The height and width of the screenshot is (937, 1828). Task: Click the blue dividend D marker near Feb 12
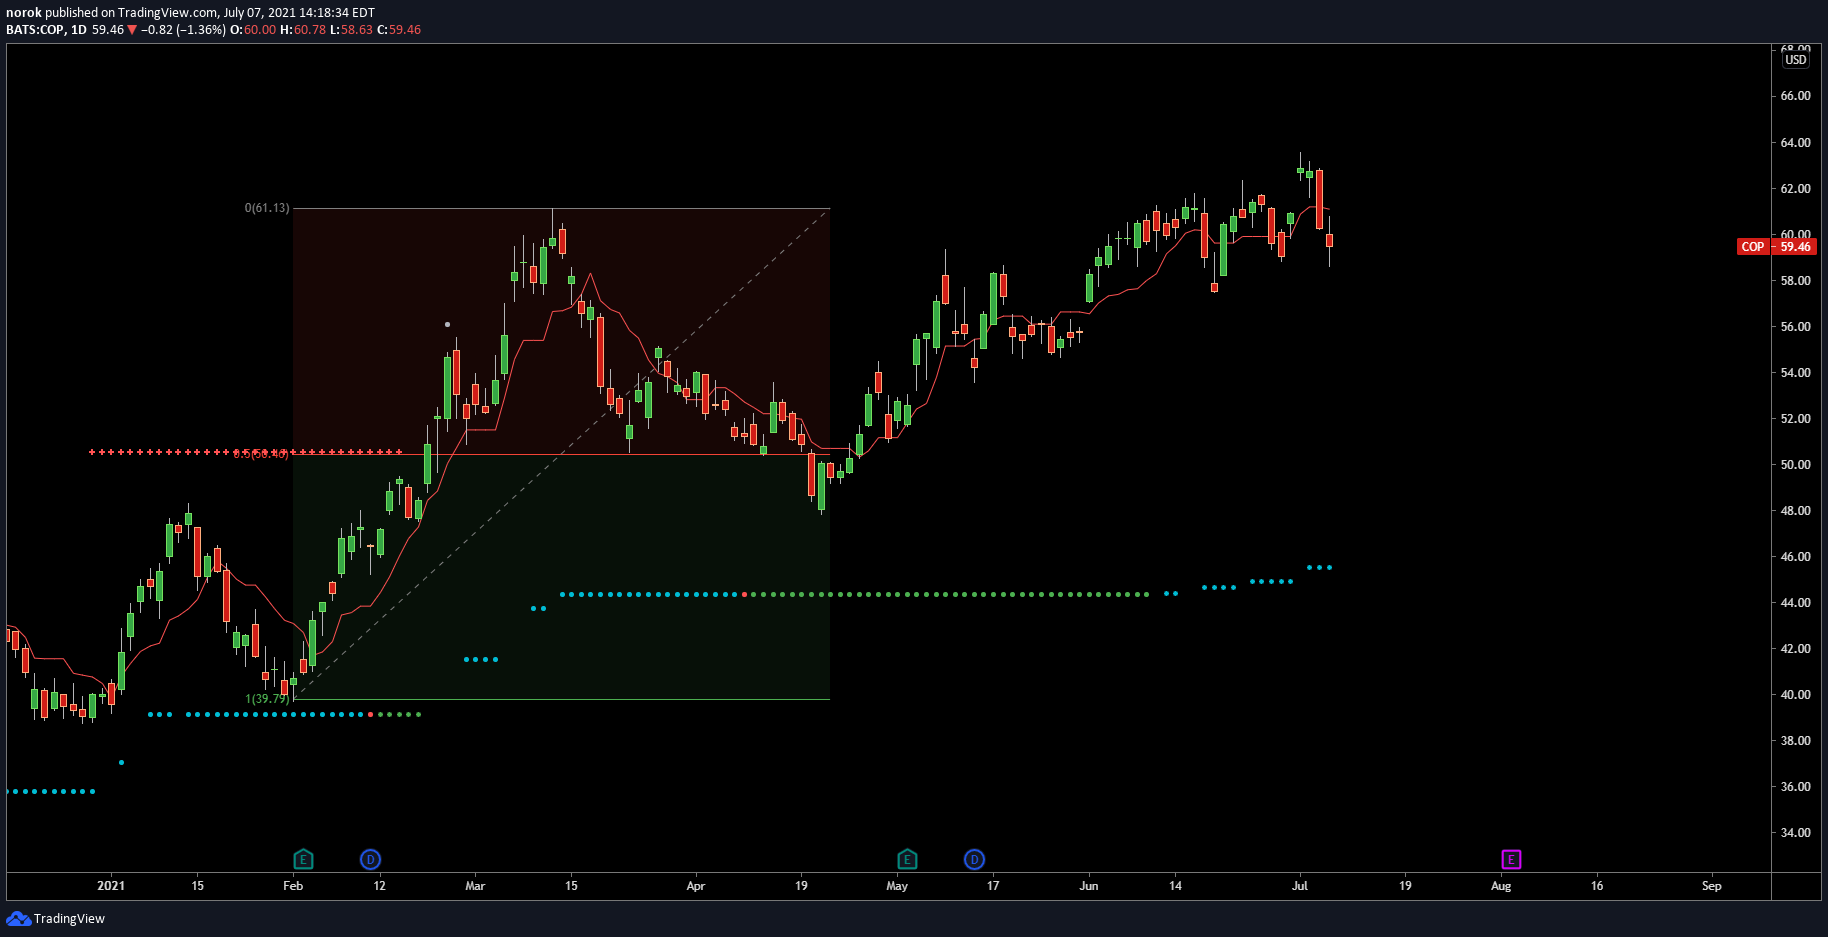pyautogui.click(x=370, y=859)
